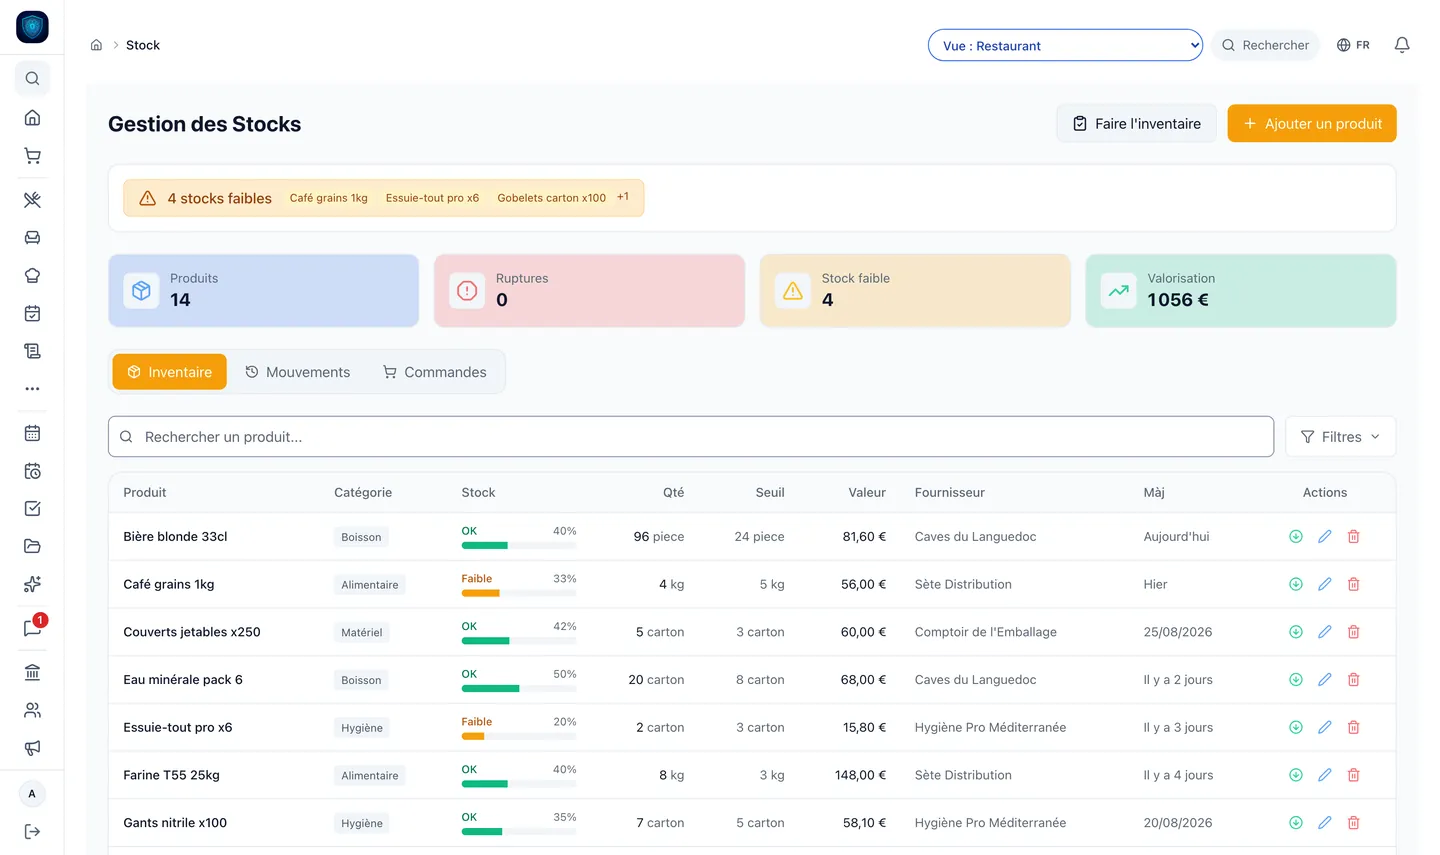1440x855 pixels.
Task: Open the folder icon in sidebar
Action: pos(32,546)
